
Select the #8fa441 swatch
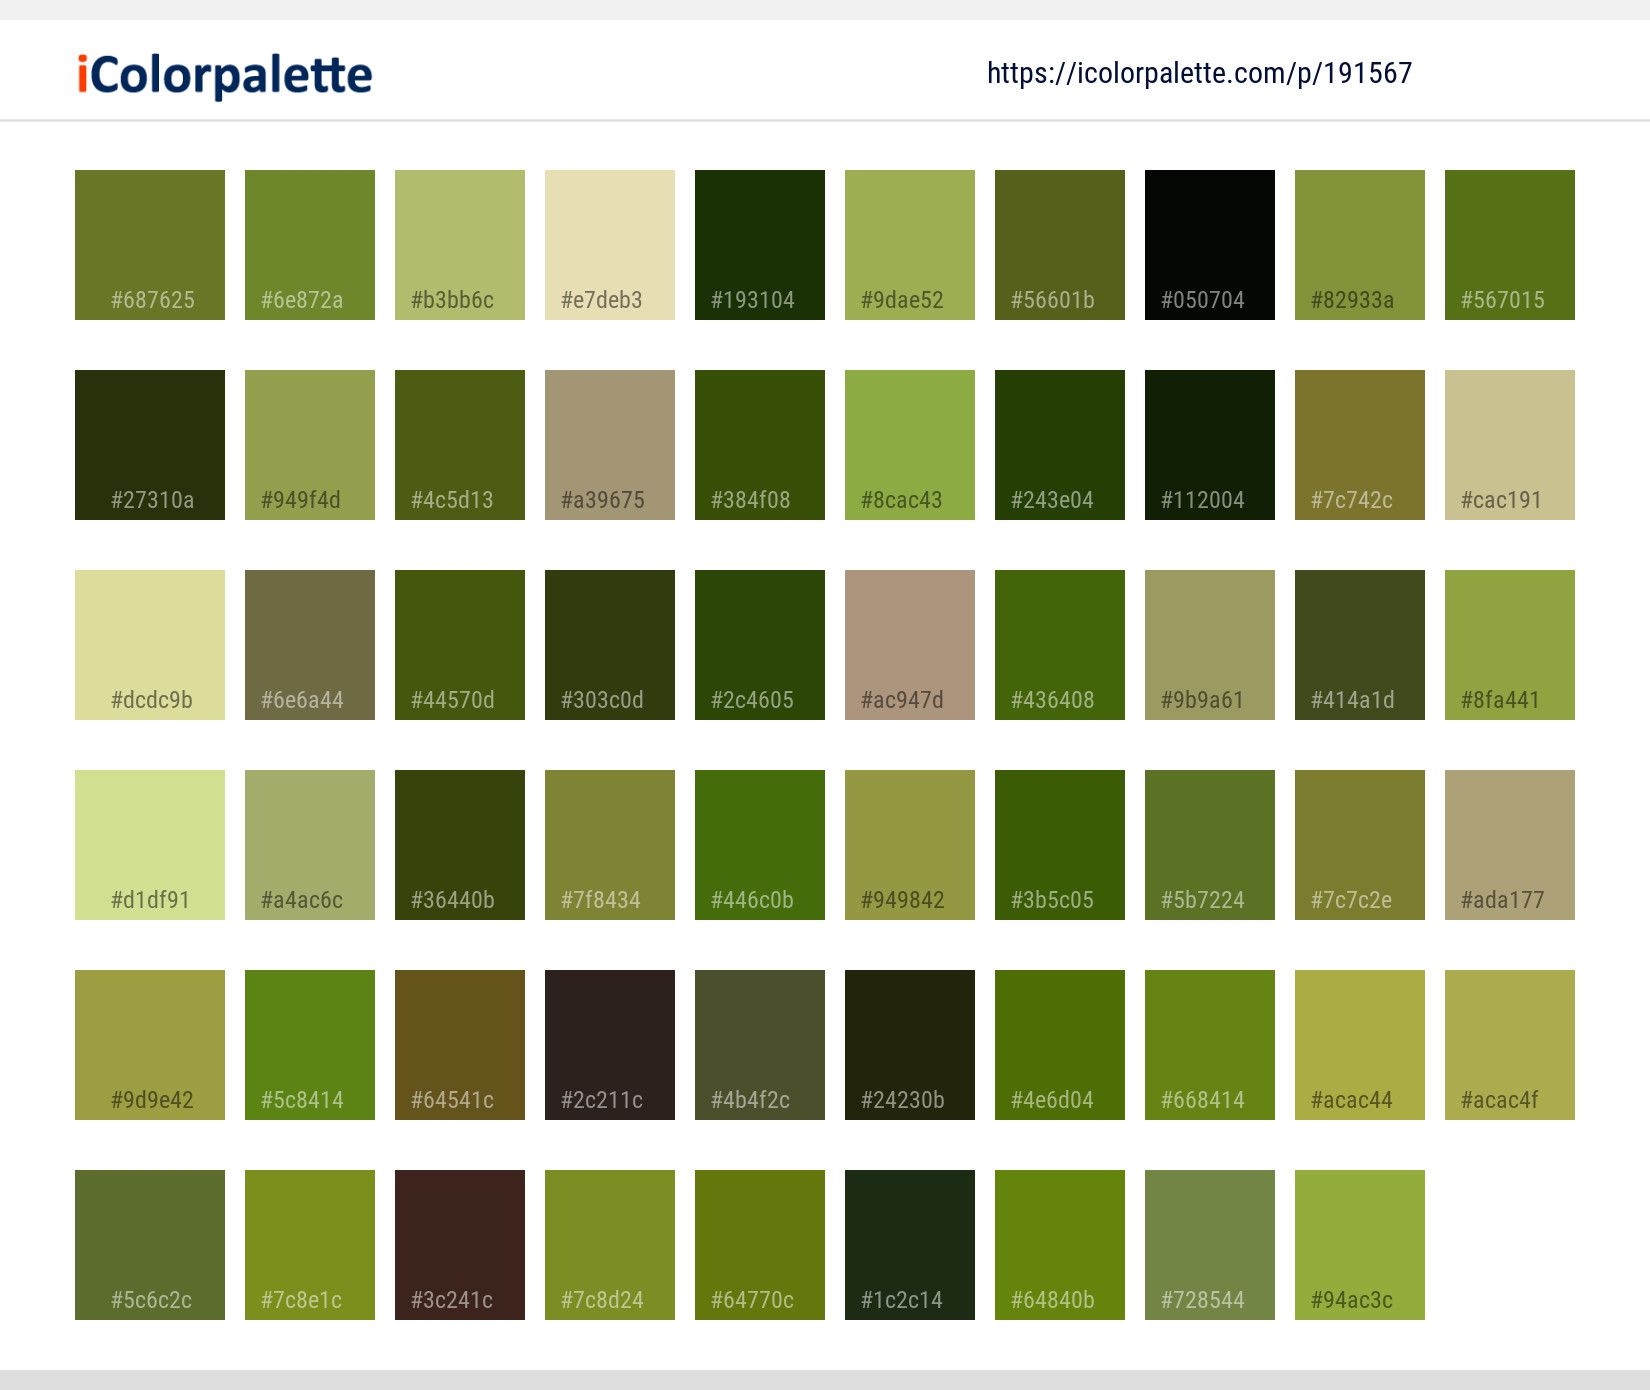(1510, 645)
